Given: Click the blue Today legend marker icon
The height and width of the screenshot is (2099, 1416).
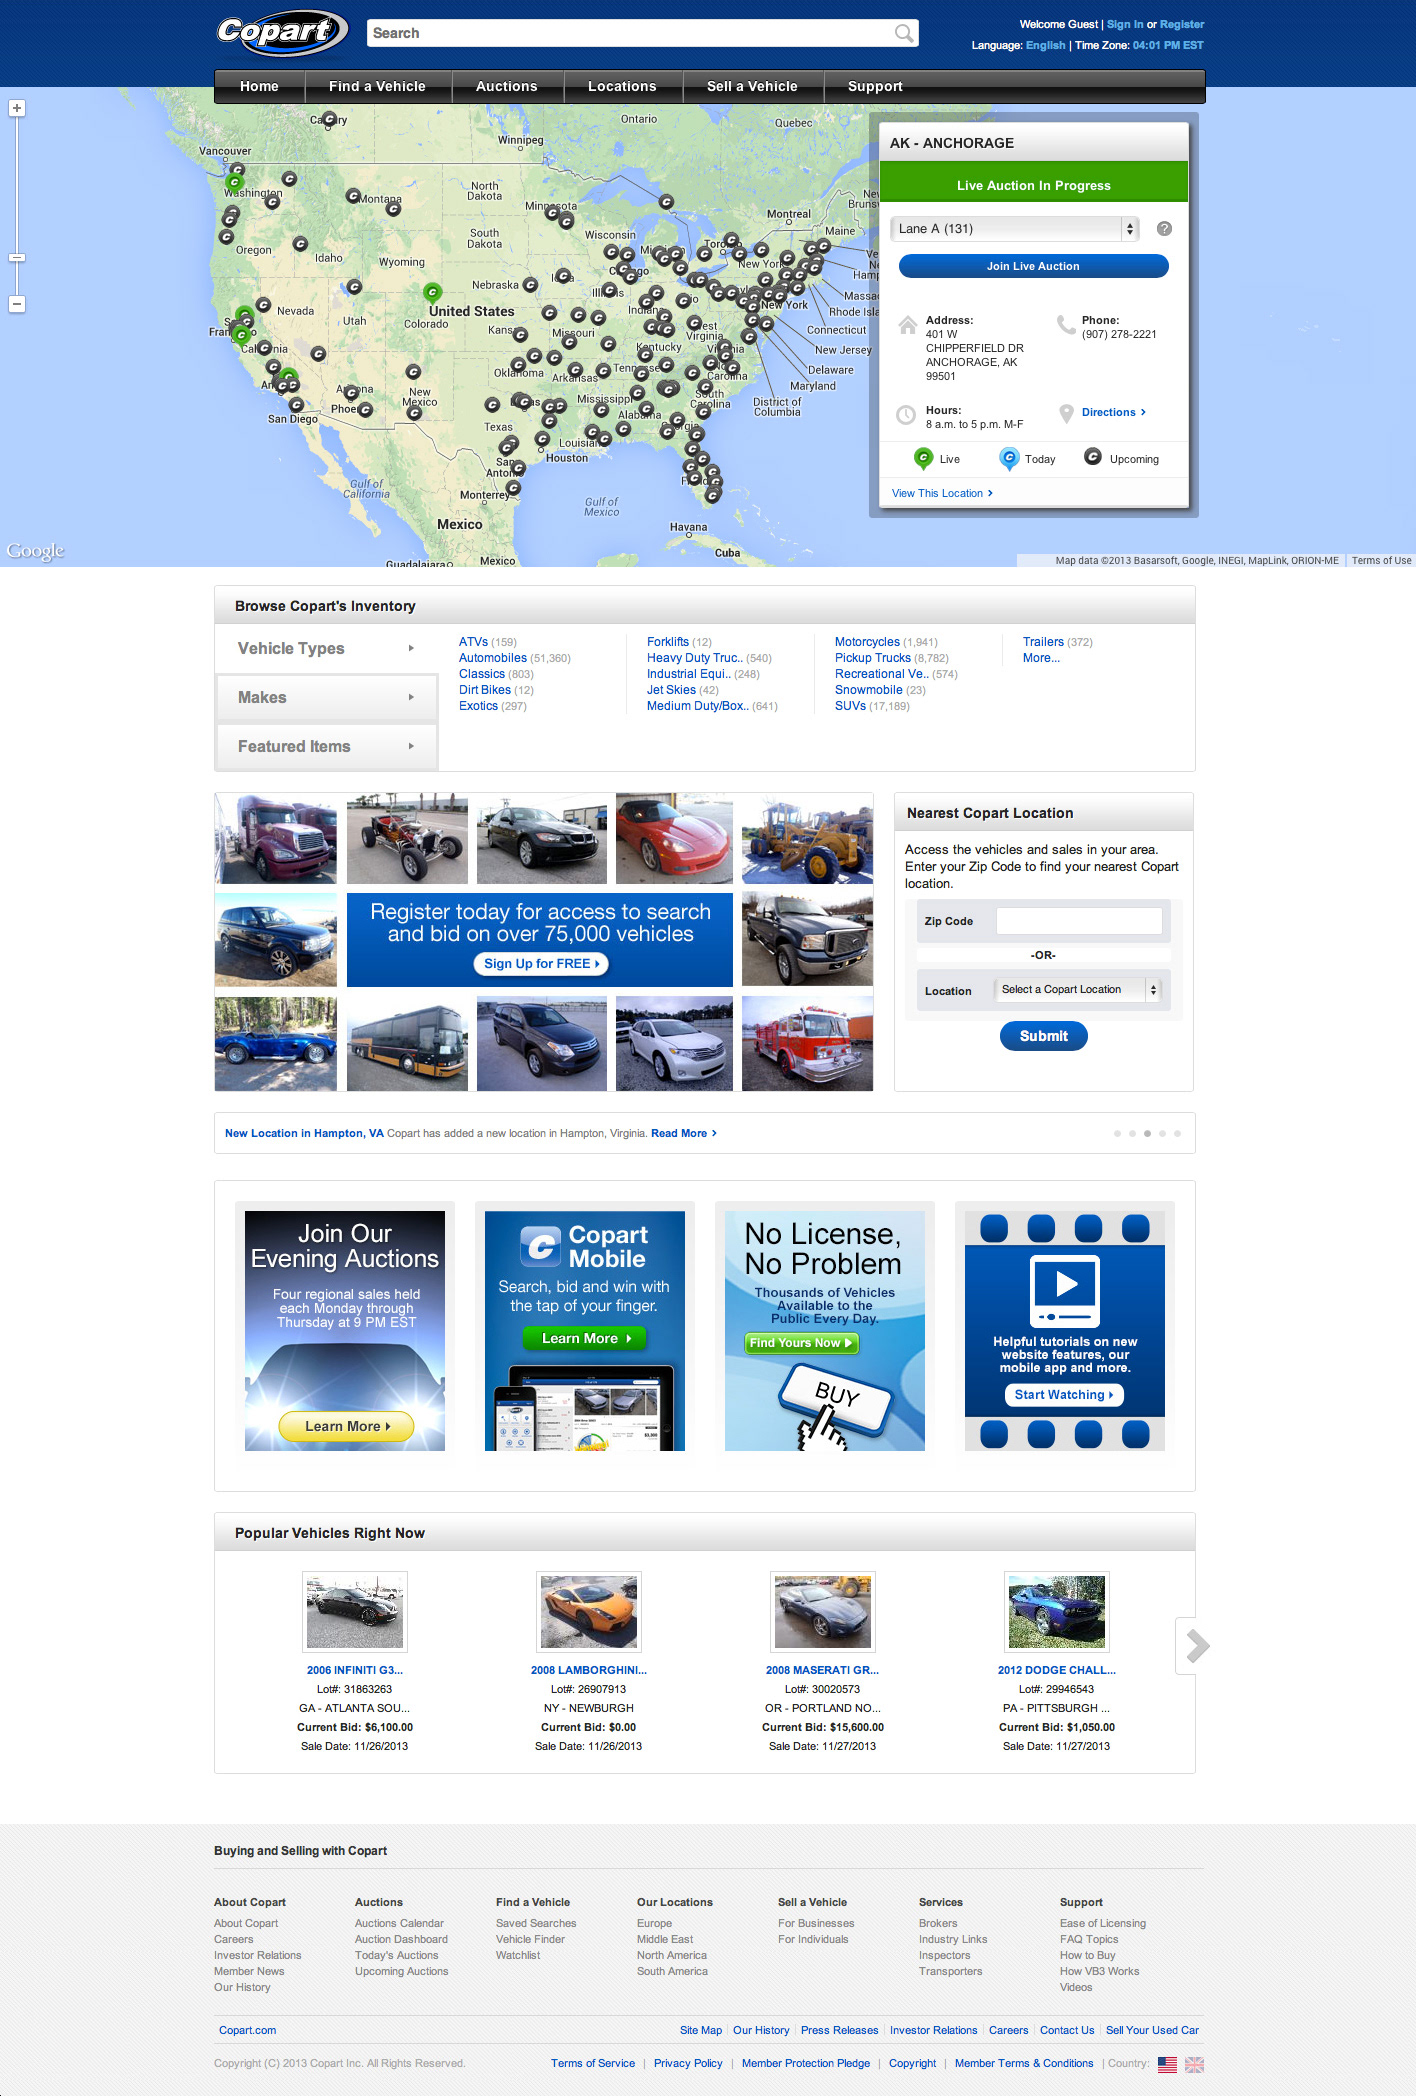Looking at the screenshot, I should coord(1009,458).
